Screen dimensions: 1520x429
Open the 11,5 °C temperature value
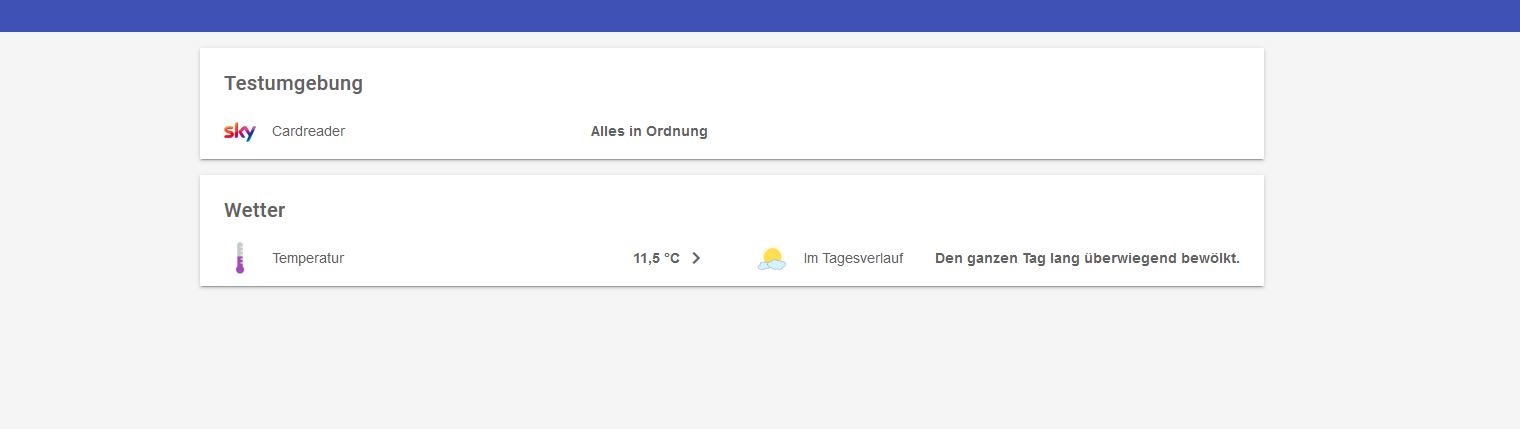click(x=656, y=258)
